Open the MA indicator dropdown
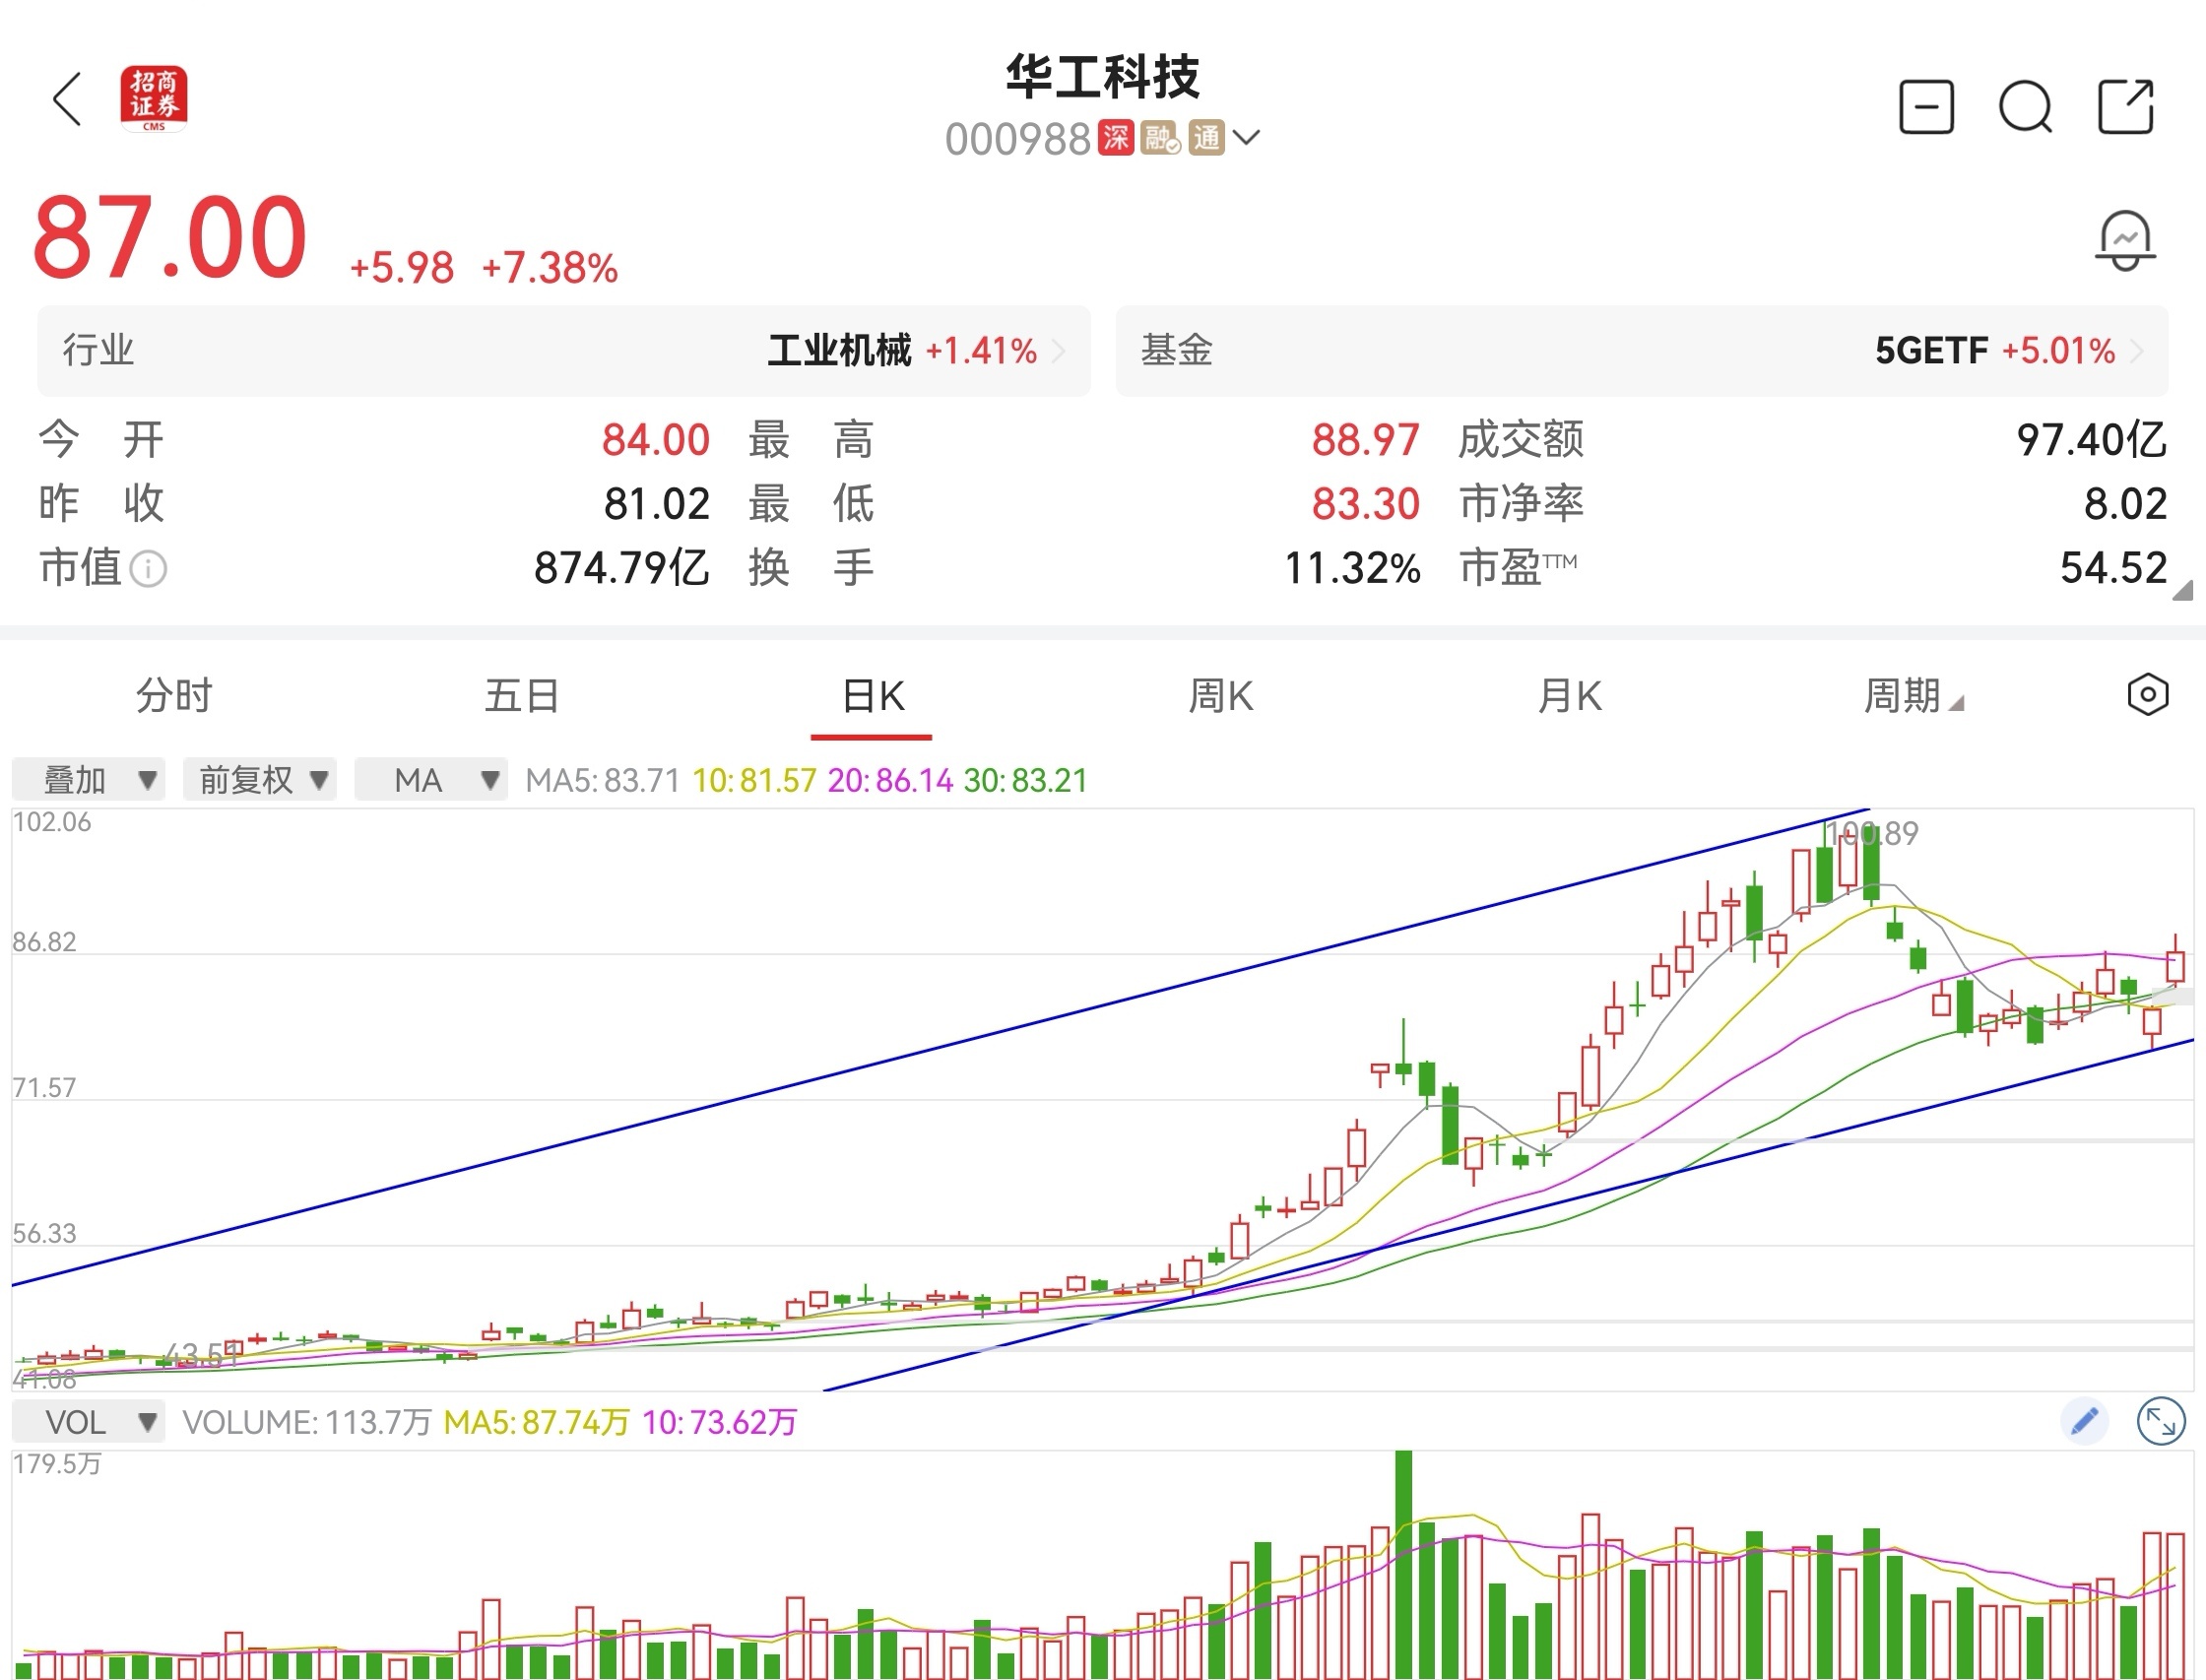The height and width of the screenshot is (1680, 2206). click(430, 780)
